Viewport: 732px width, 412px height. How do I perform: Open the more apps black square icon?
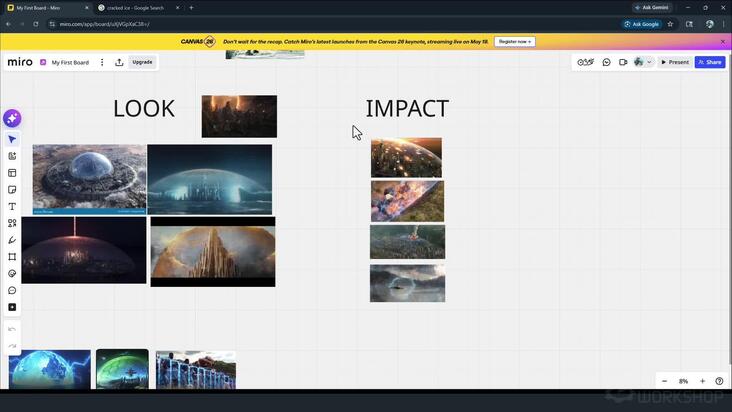pyautogui.click(x=12, y=307)
